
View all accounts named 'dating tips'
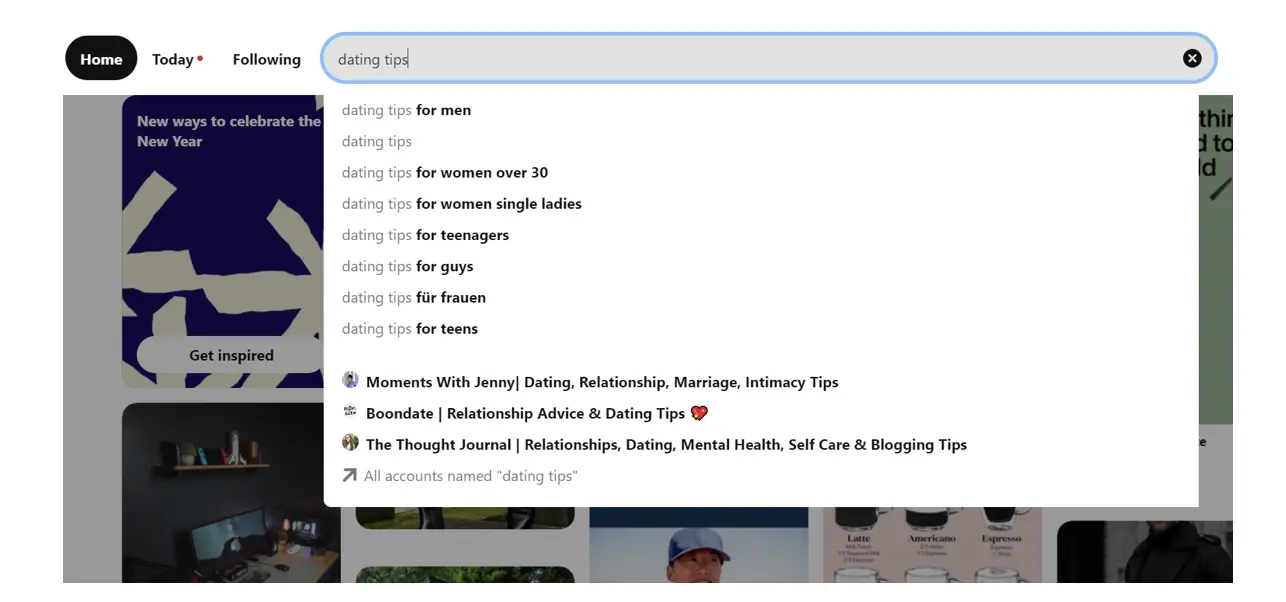[470, 475]
